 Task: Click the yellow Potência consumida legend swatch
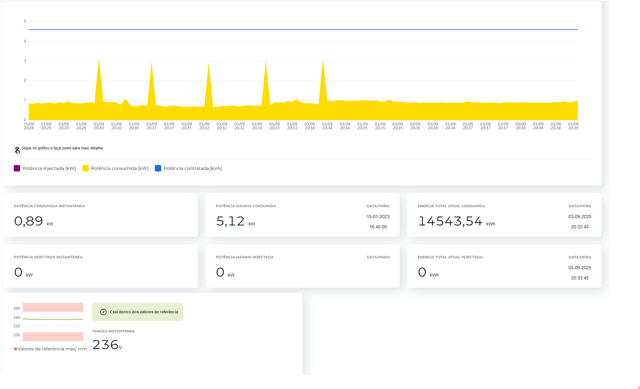(x=85, y=168)
